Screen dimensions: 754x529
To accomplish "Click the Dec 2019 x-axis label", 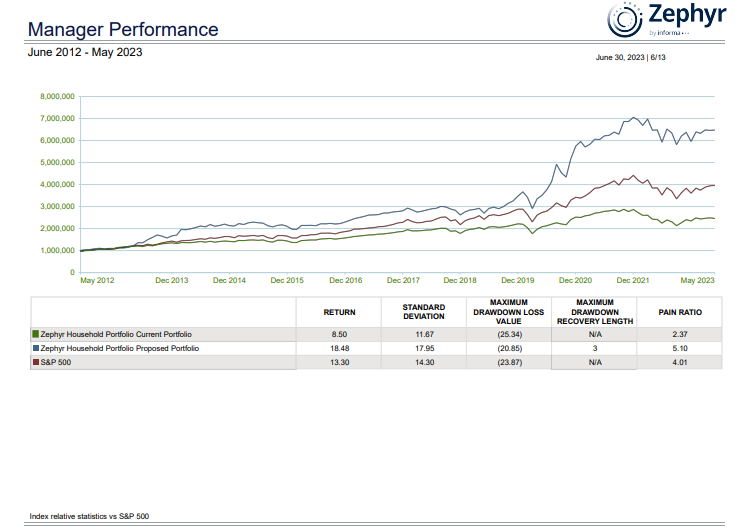I will 519,280.
